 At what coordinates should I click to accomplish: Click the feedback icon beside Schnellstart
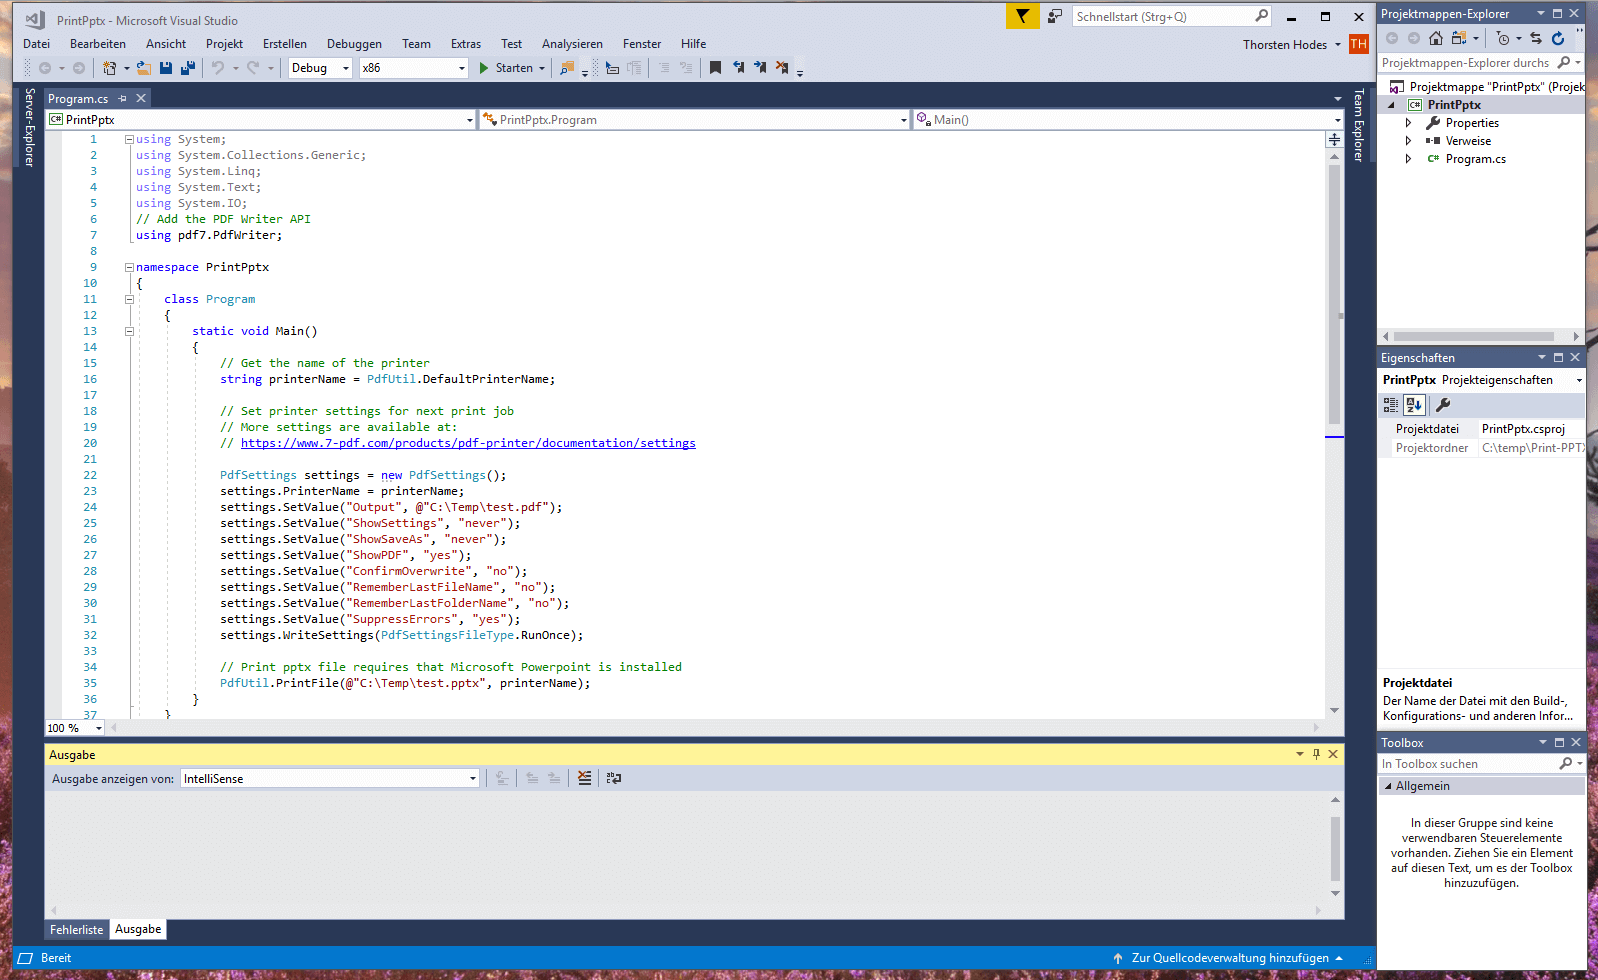tap(1055, 16)
